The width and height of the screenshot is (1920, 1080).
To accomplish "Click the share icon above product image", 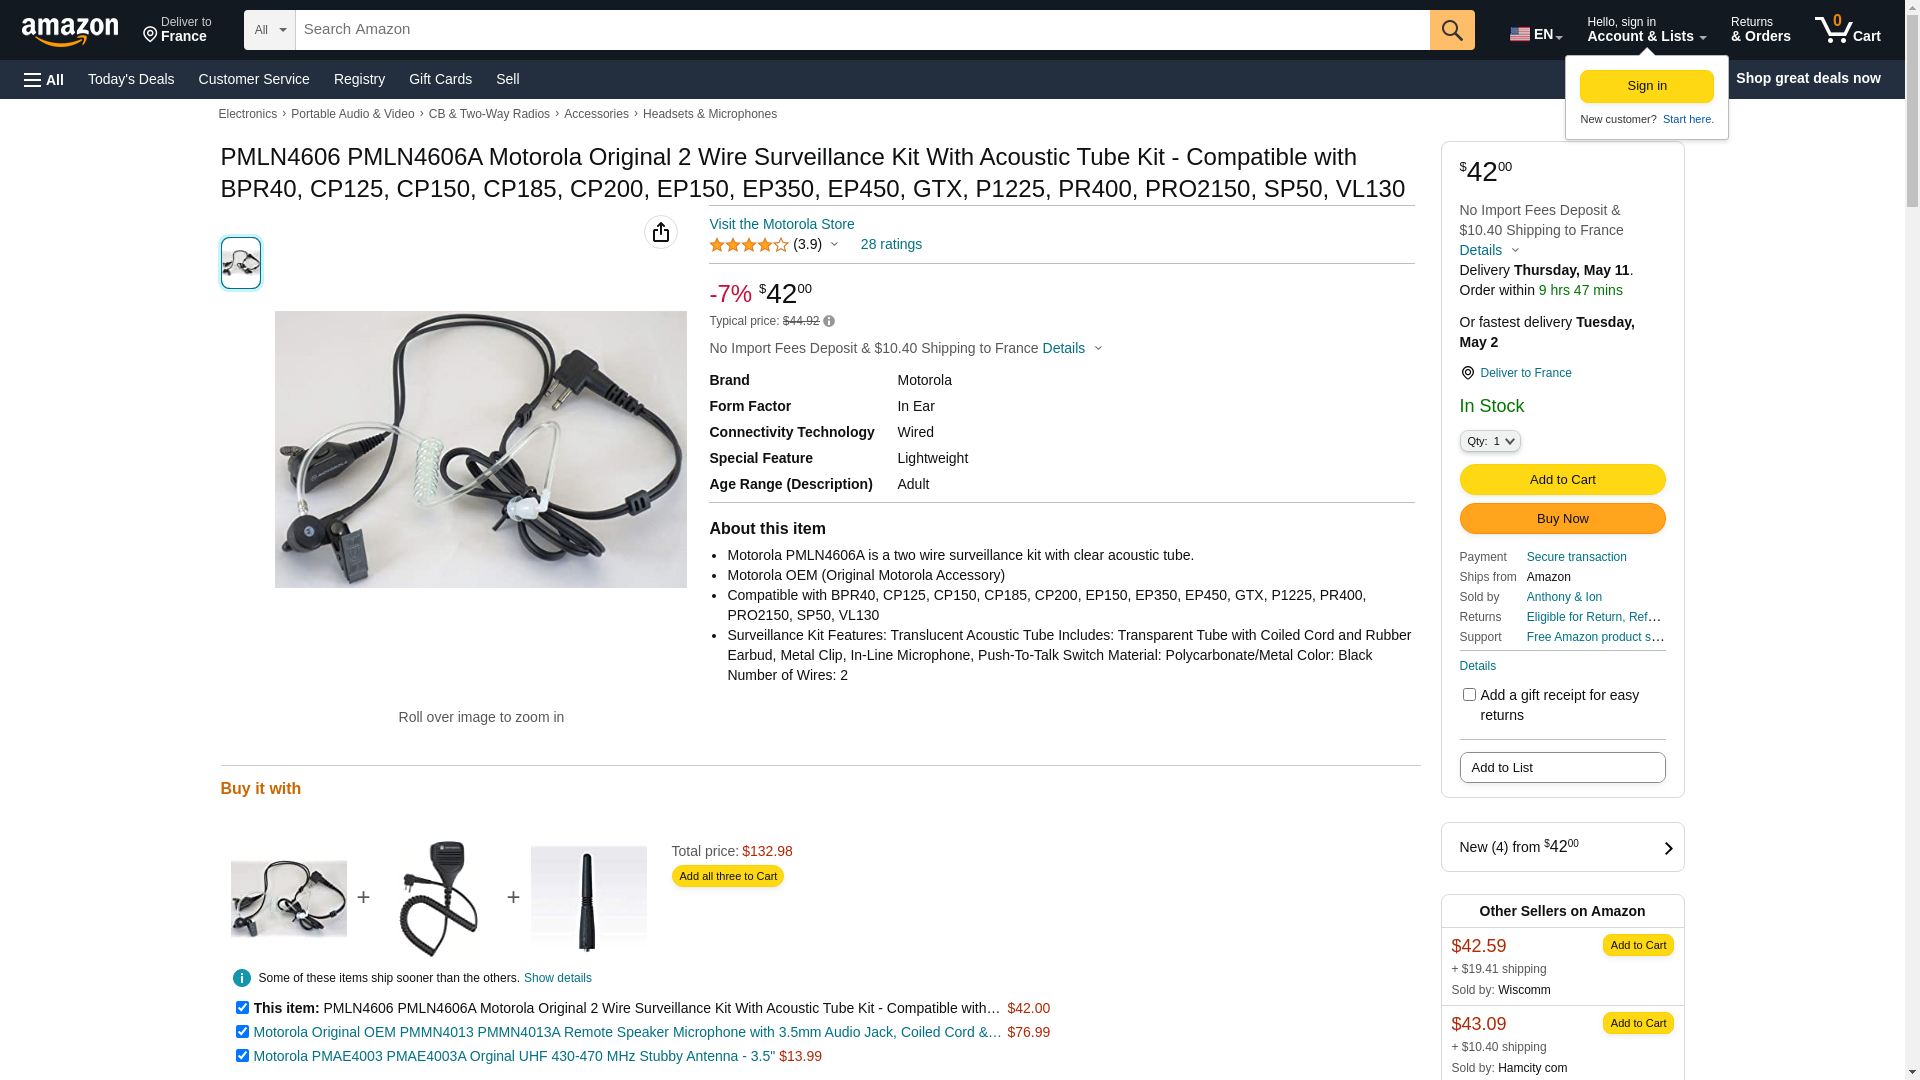I will [x=661, y=232].
